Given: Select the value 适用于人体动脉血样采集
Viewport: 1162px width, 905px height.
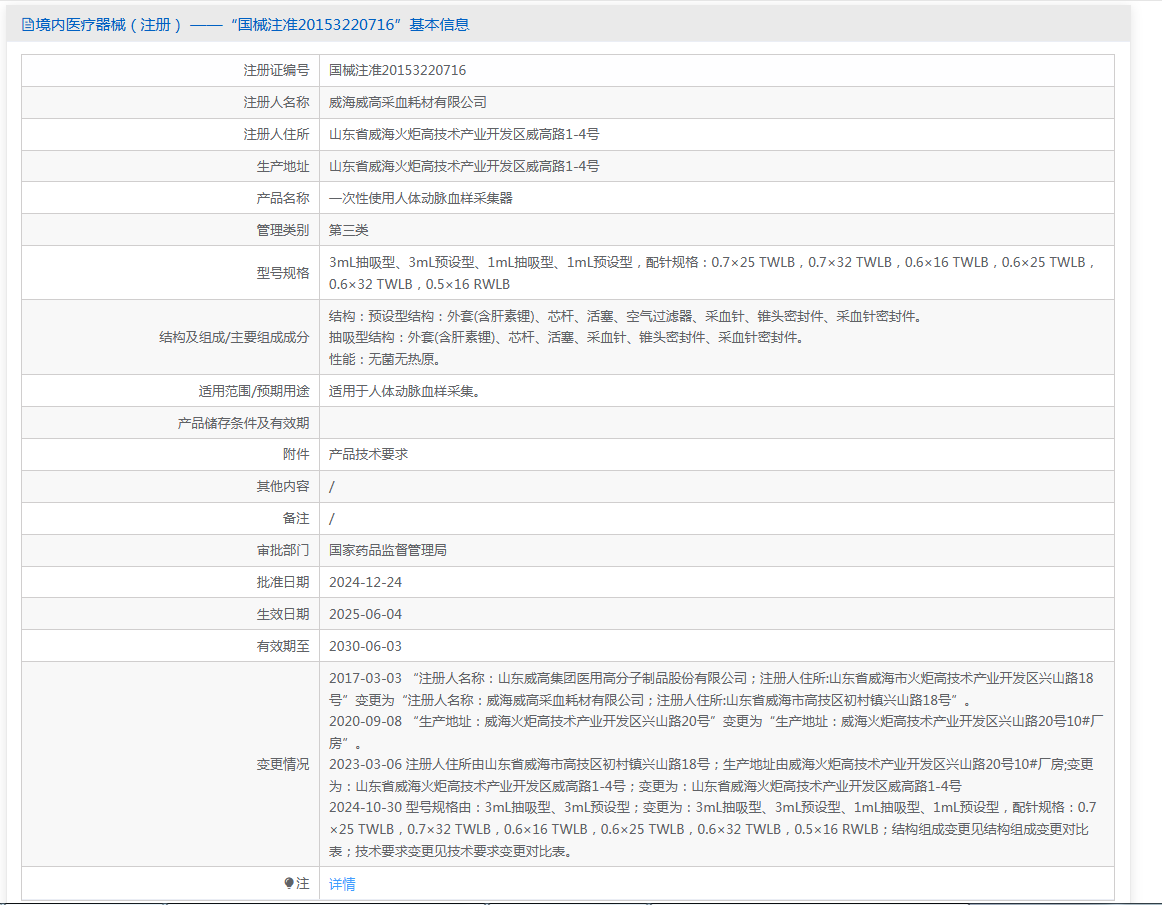Looking at the screenshot, I should click(405, 391).
